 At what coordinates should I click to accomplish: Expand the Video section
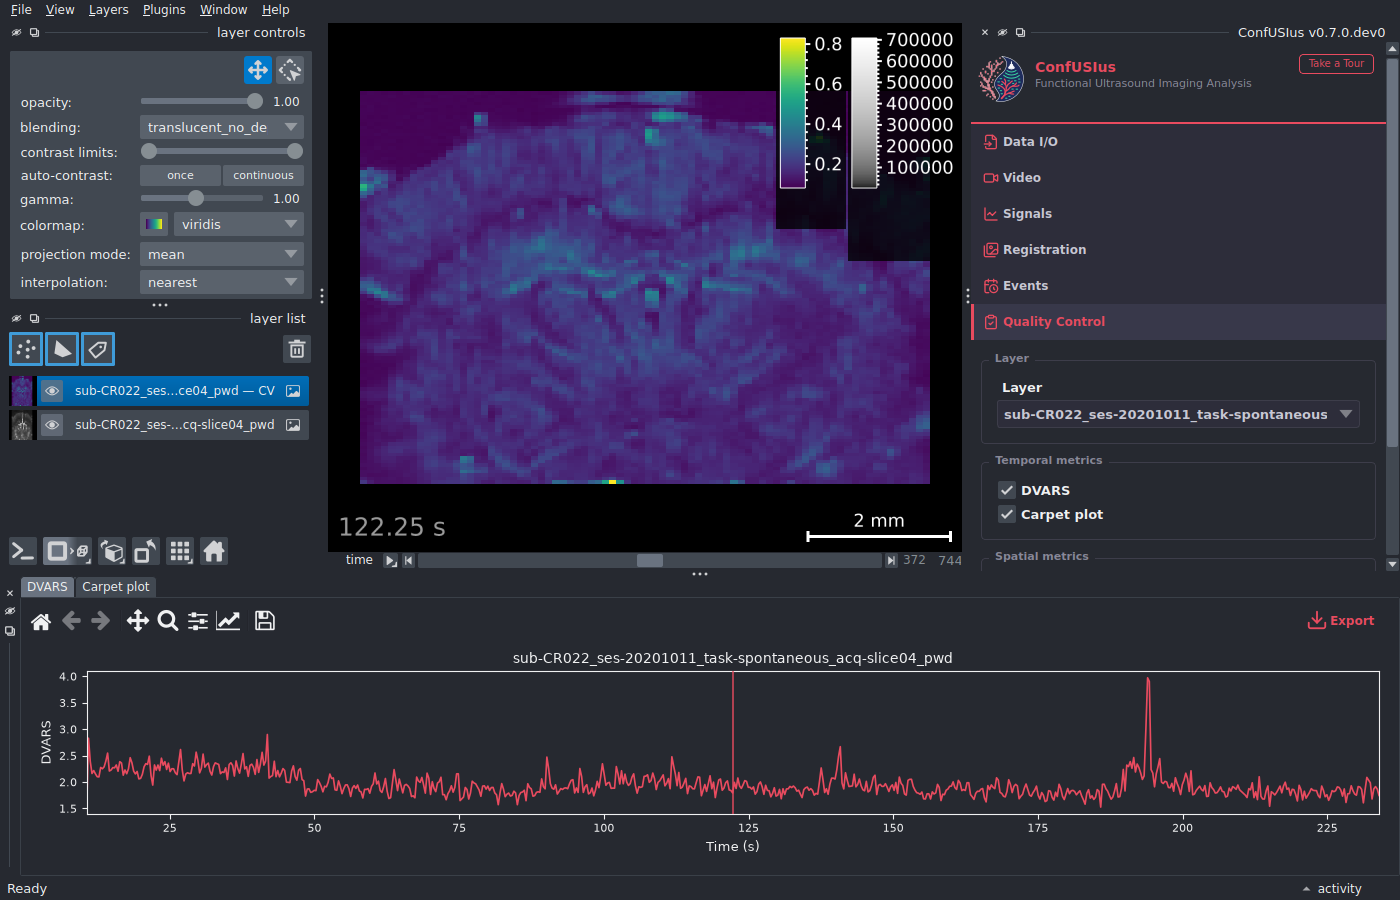click(1178, 178)
